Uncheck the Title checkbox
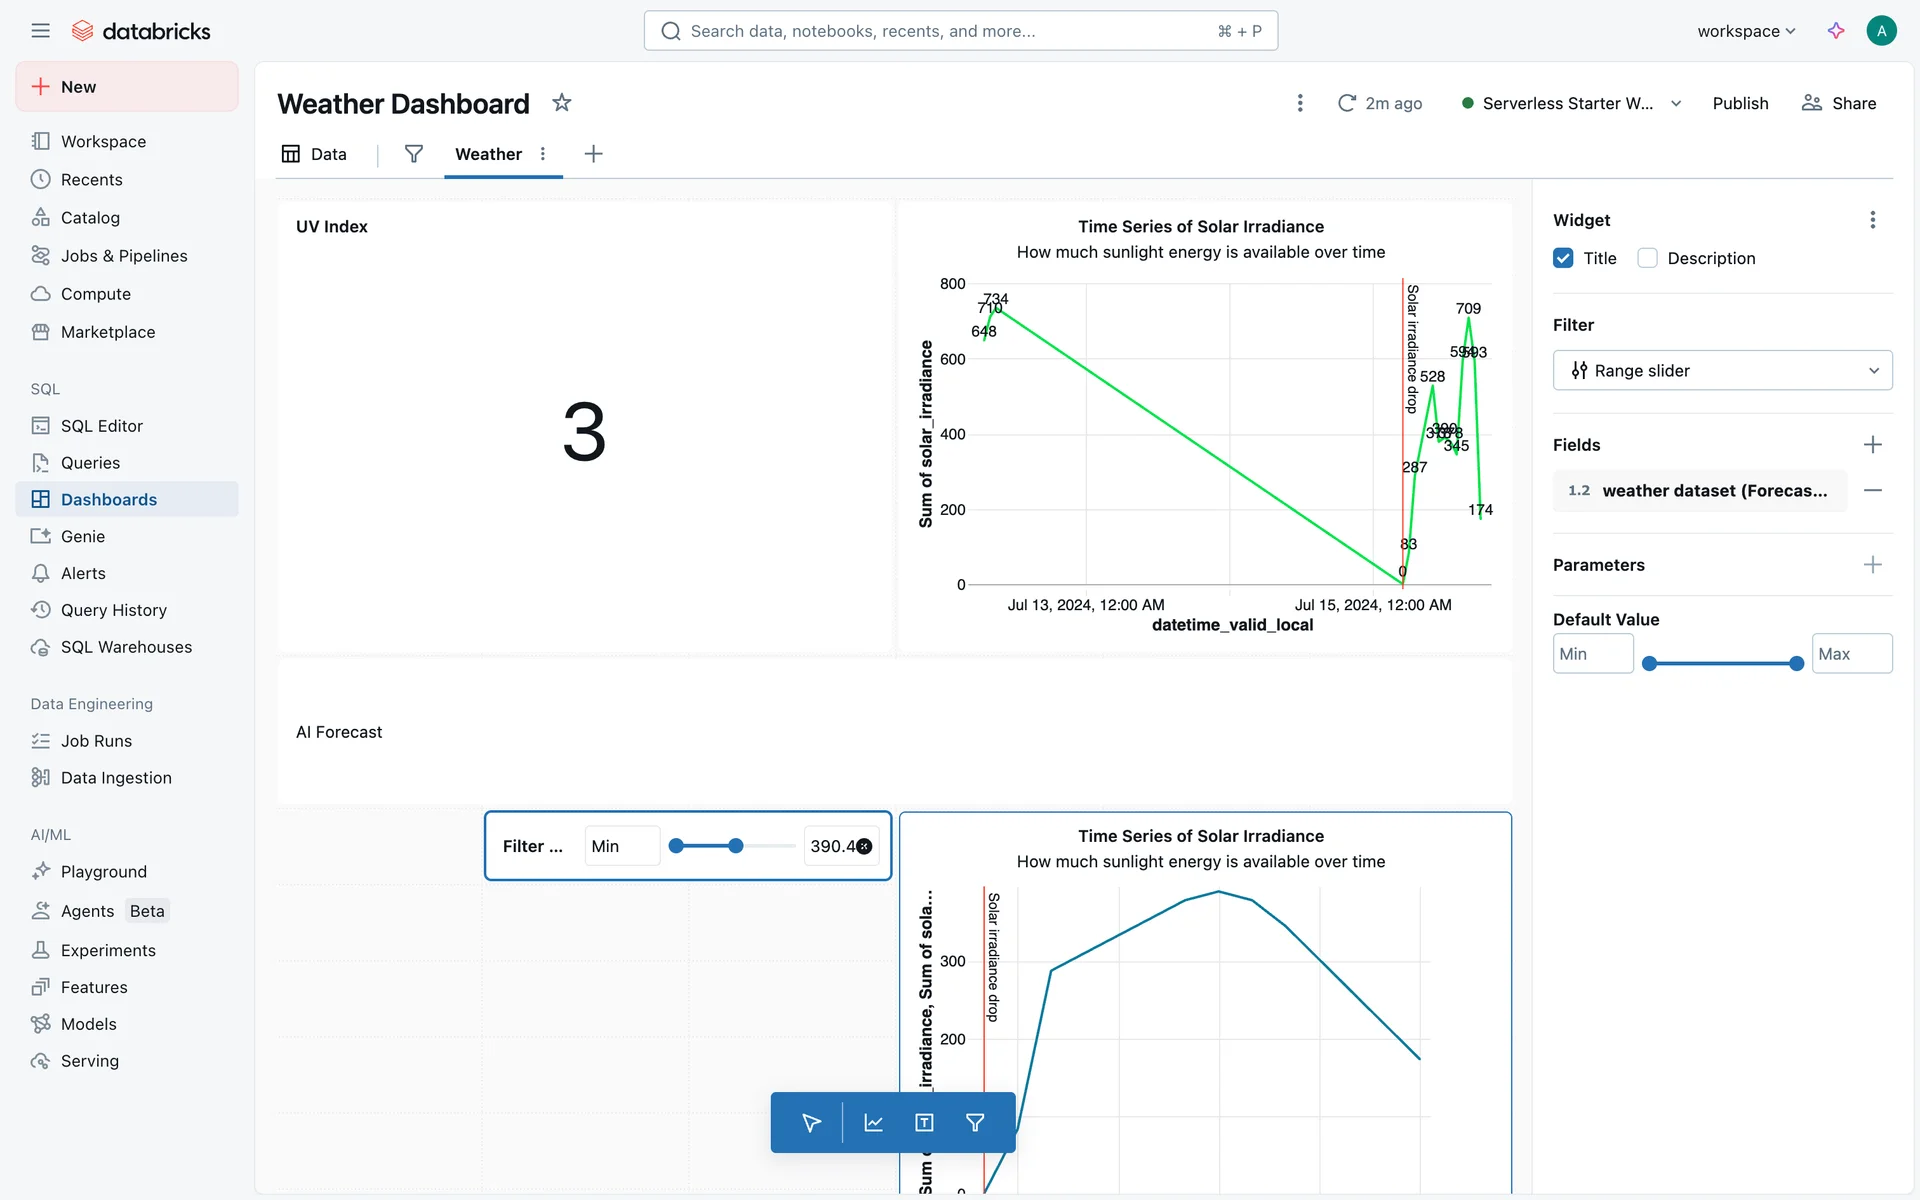The width and height of the screenshot is (1920, 1200). click(1563, 258)
